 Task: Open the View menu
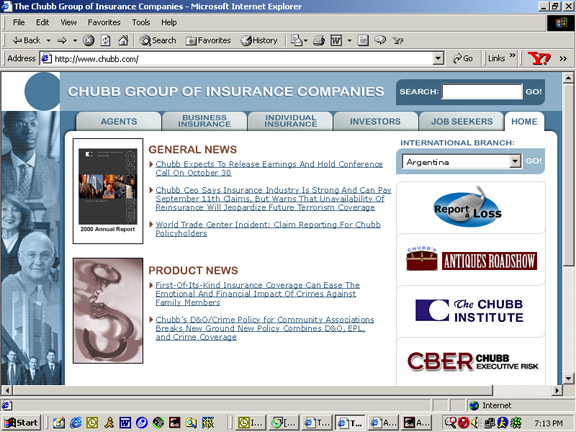click(69, 22)
